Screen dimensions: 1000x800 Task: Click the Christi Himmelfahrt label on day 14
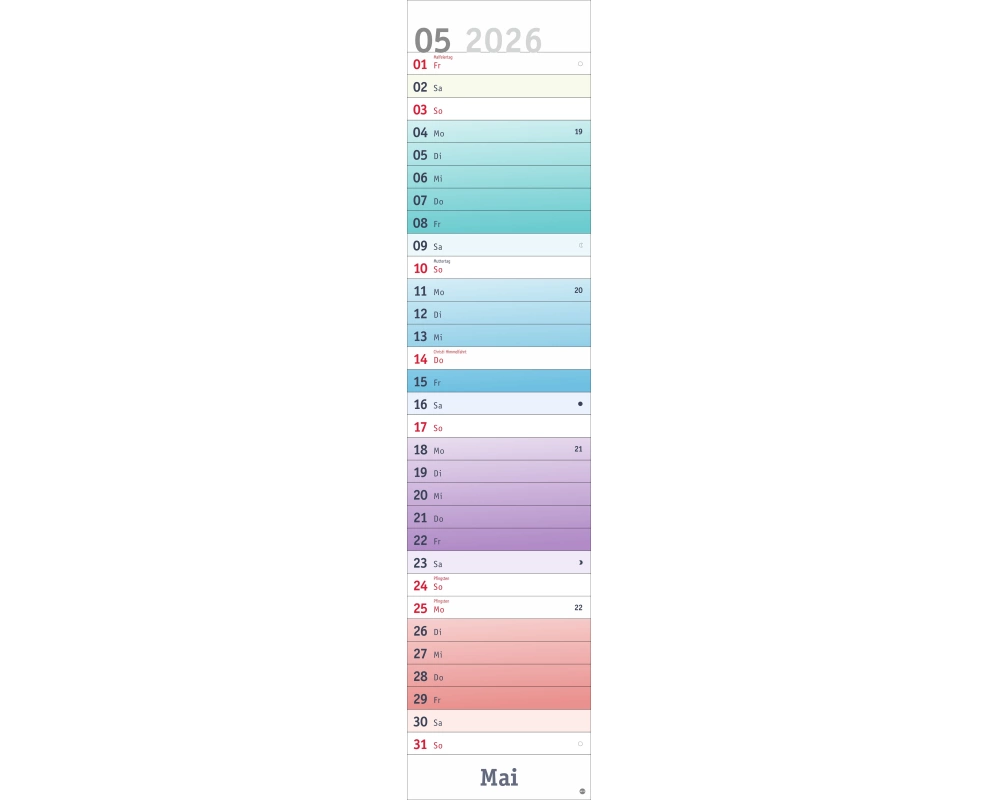[449, 352]
